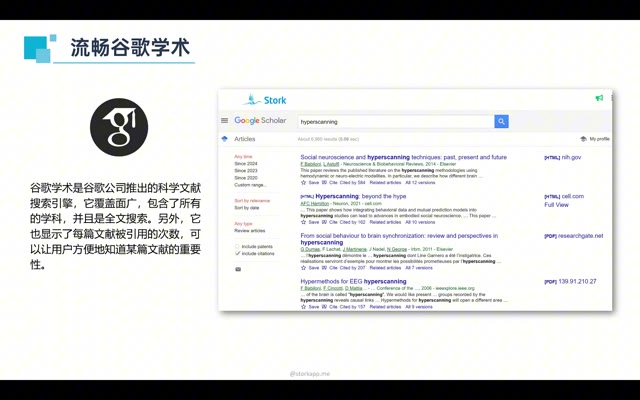Open Related articles for Social neuroscience result
The height and width of the screenshot is (400, 640).
pos(385,182)
